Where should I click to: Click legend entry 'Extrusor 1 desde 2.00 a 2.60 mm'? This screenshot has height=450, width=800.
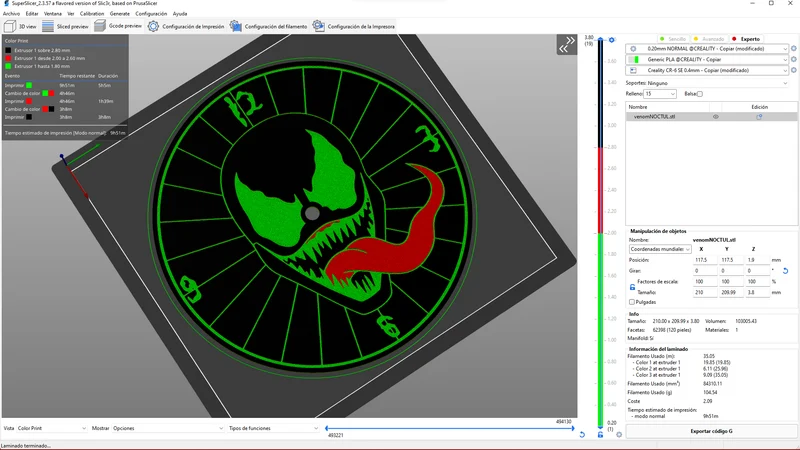pyautogui.click(x=49, y=58)
